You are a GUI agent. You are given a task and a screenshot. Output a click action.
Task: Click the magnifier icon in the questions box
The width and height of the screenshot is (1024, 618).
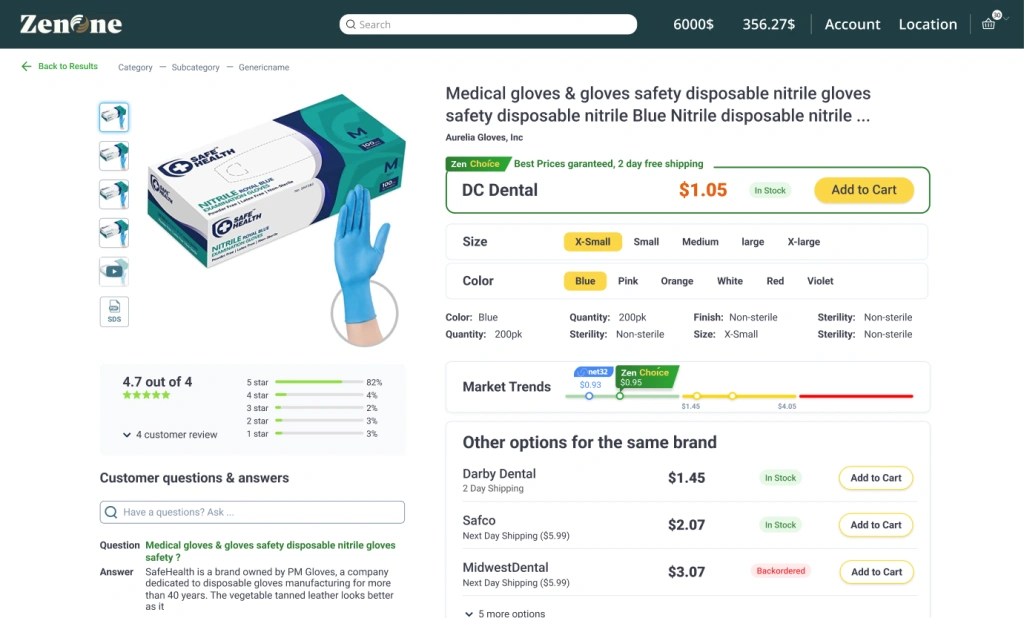pyautogui.click(x=111, y=512)
